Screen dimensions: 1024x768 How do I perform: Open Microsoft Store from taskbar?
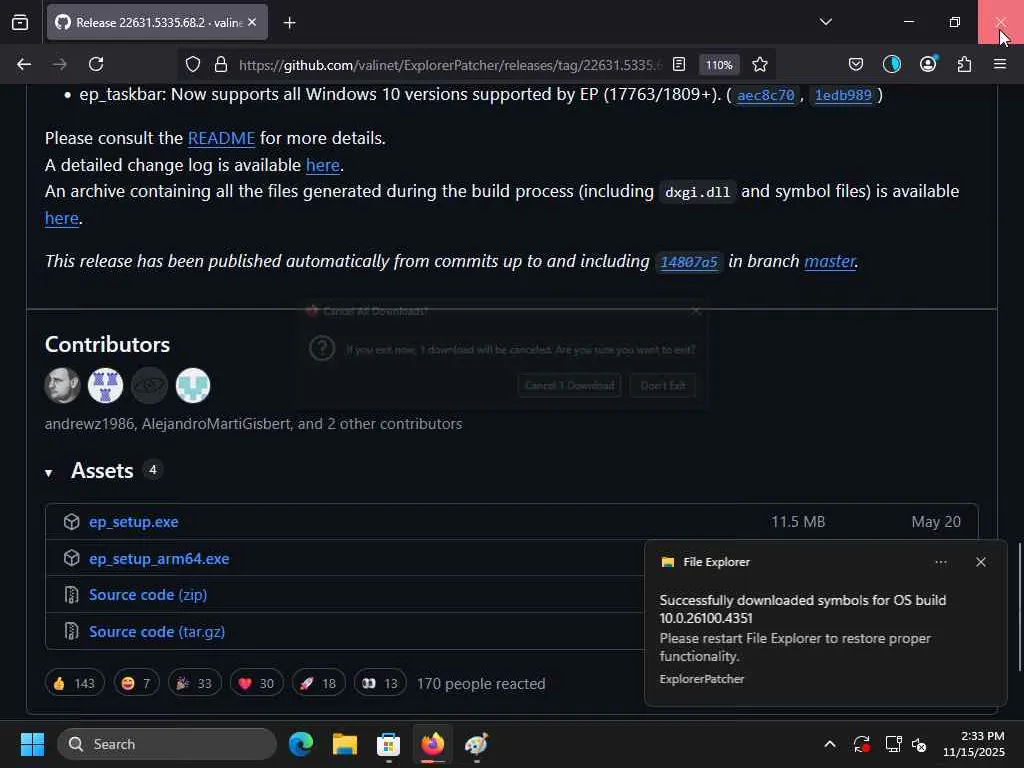(x=388, y=744)
